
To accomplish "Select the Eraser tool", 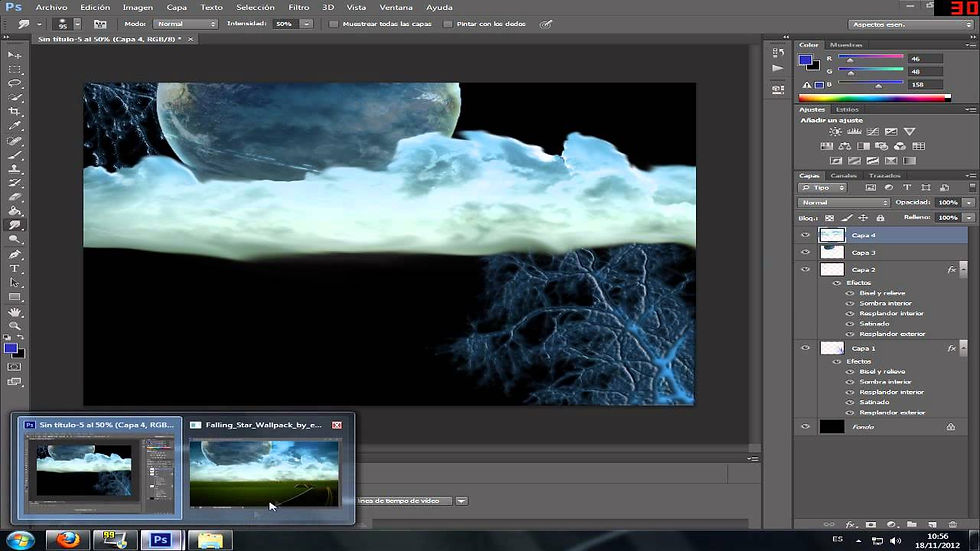I will click(x=14, y=197).
